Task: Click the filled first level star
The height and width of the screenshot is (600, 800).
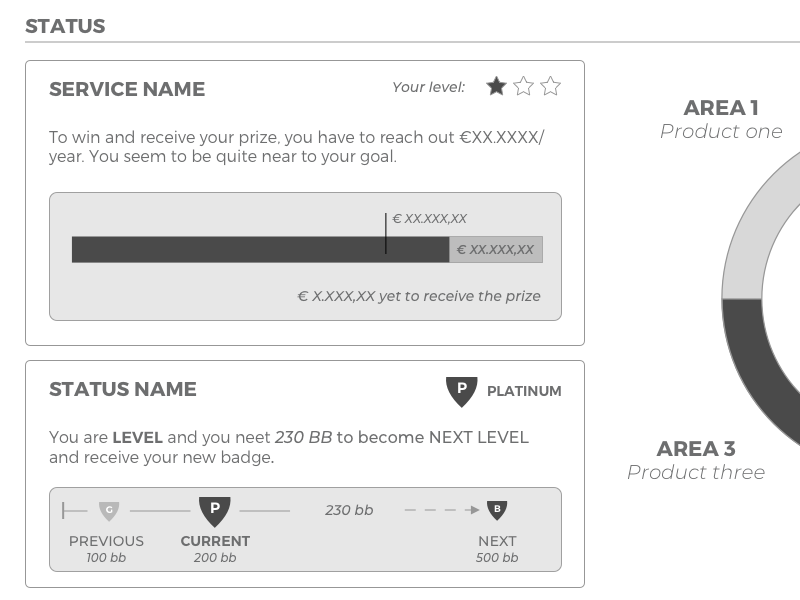Action: point(496,87)
